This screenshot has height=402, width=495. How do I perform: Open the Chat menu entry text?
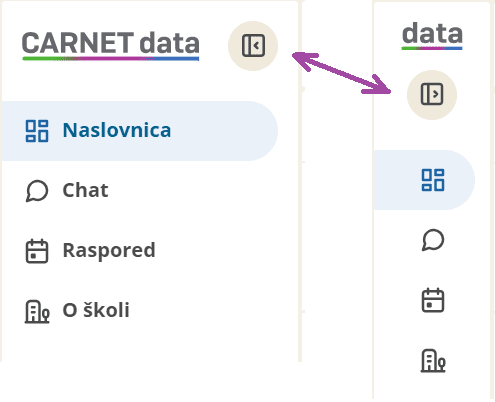(85, 190)
